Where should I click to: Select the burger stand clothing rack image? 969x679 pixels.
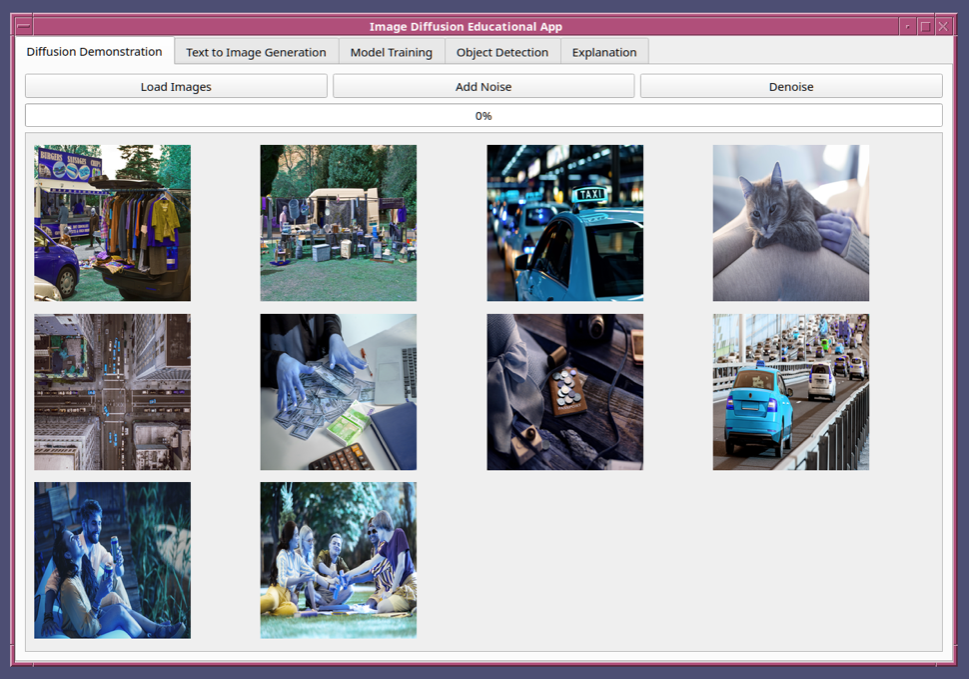pyautogui.click(x=112, y=223)
